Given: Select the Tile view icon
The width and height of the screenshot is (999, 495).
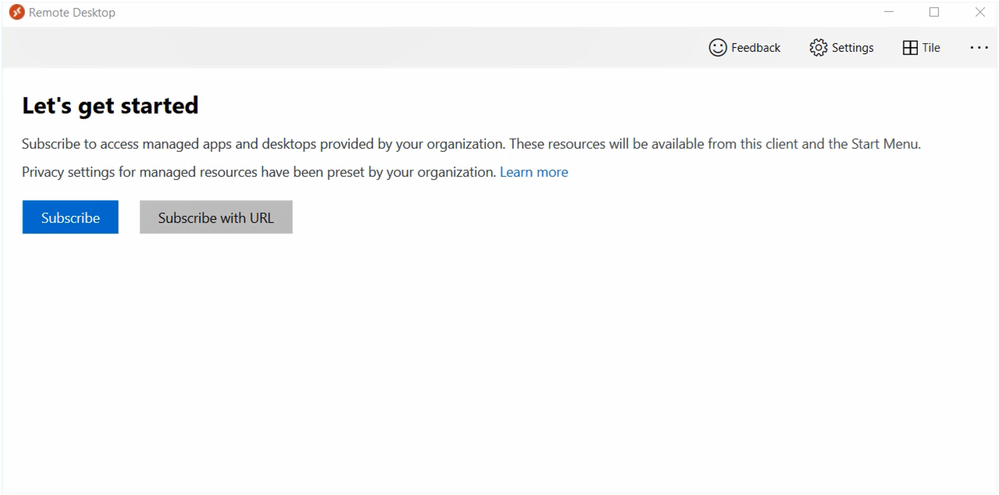Looking at the screenshot, I should (x=910, y=48).
